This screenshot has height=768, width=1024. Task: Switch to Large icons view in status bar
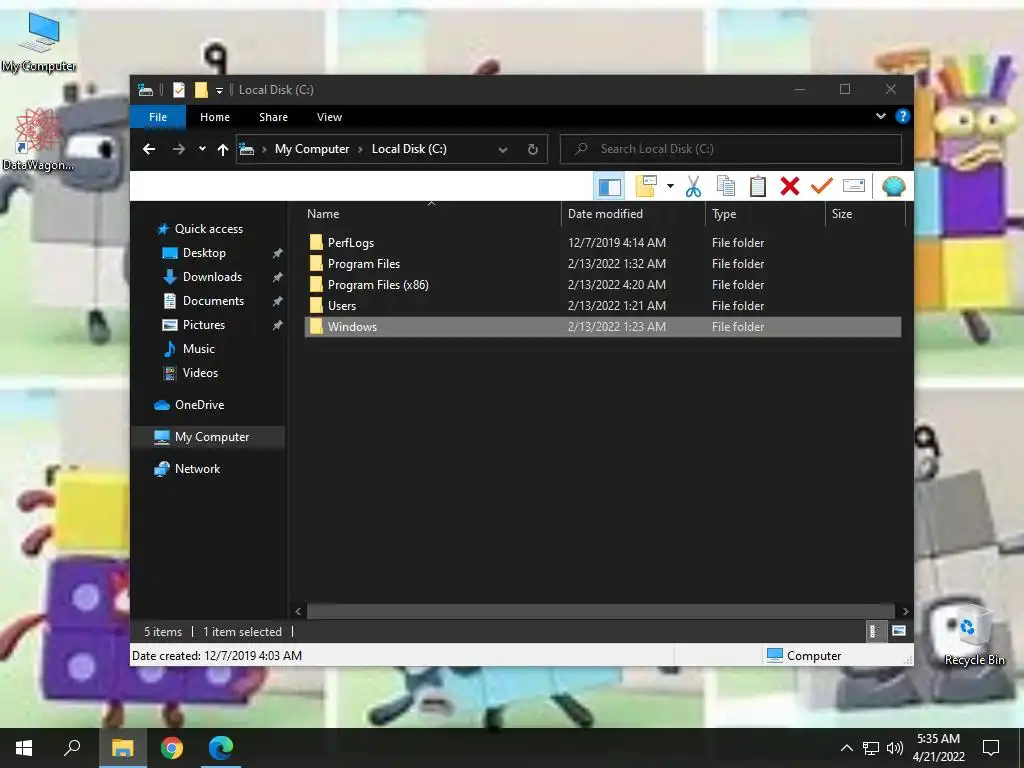click(899, 631)
